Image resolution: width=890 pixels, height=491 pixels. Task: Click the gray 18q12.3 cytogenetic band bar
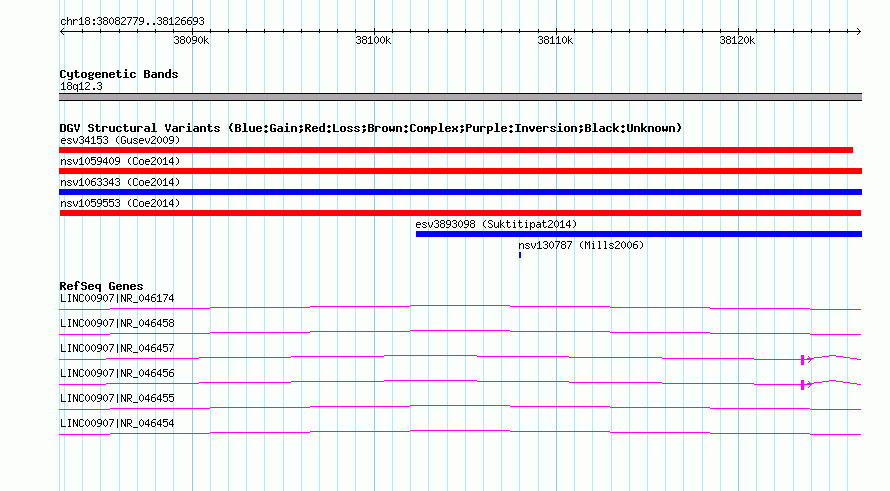(x=460, y=97)
